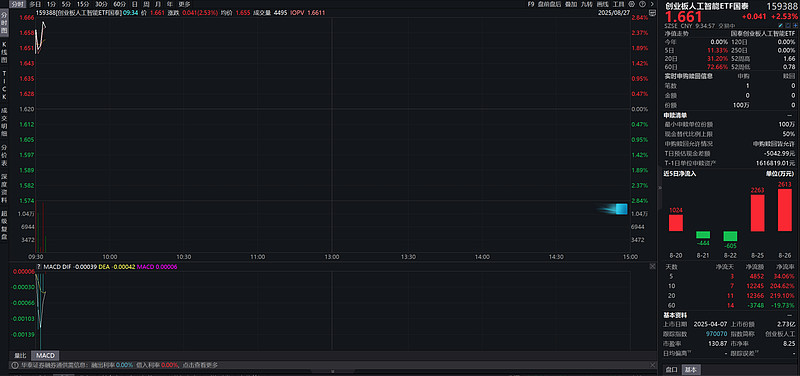Click the blue plus icon to add watchlist
The image size is (800, 376).
795,25
